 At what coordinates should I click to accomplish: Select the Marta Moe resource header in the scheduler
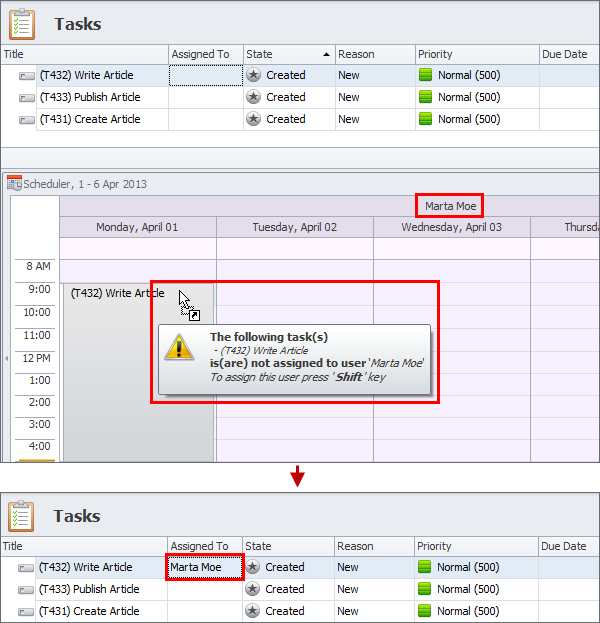pos(449,206)
